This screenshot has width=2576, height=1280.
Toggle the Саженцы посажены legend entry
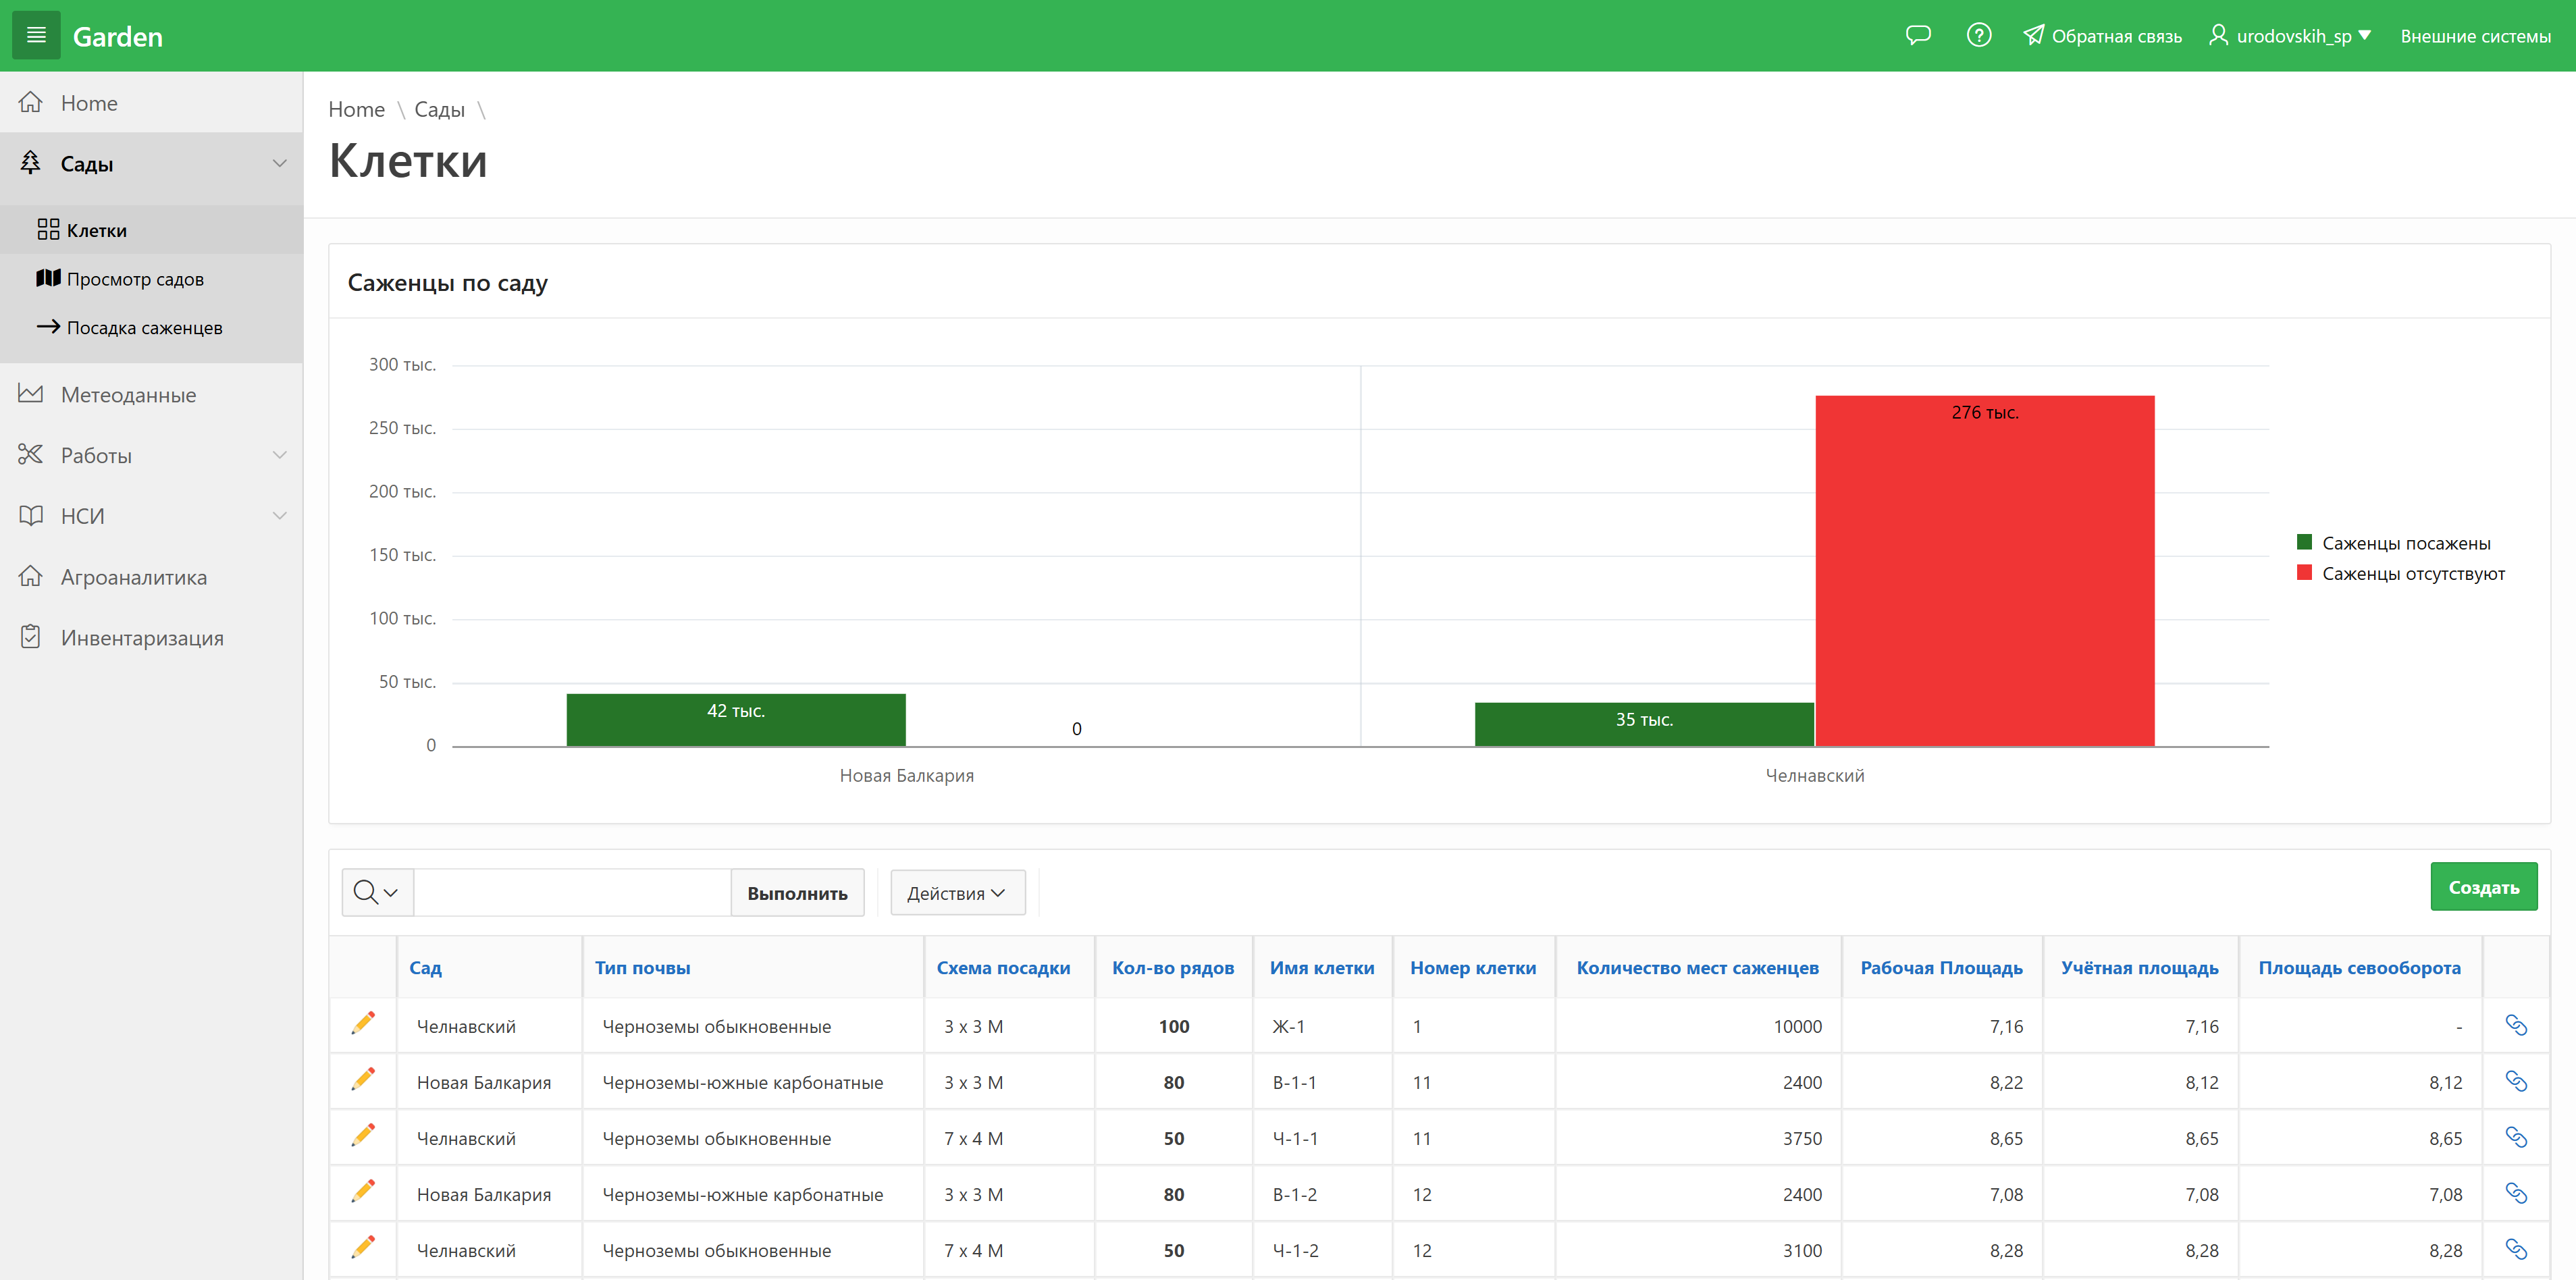[x=2404, y=543]
